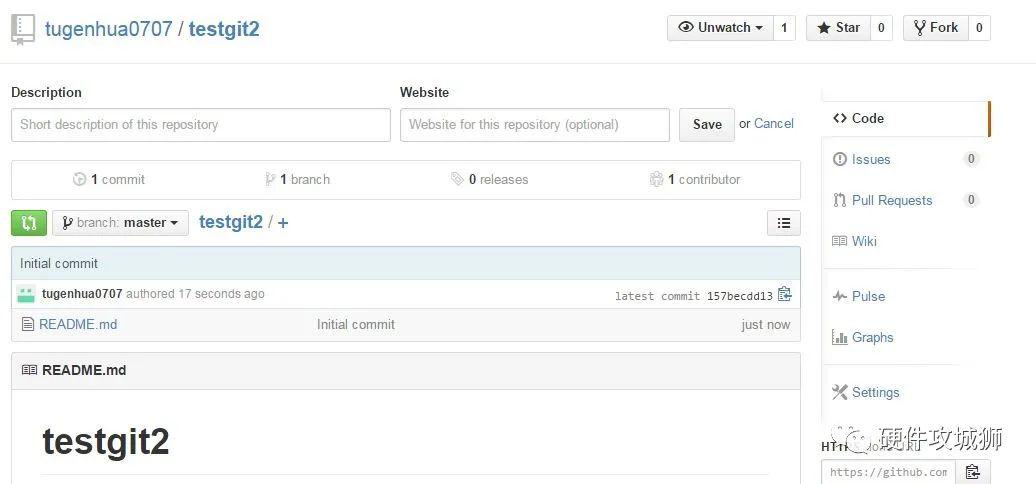The height and width of the screenshot is (484, 1036).
Task: Click the repository book icon beside tugenhua0707
Action: click(22, 30)
